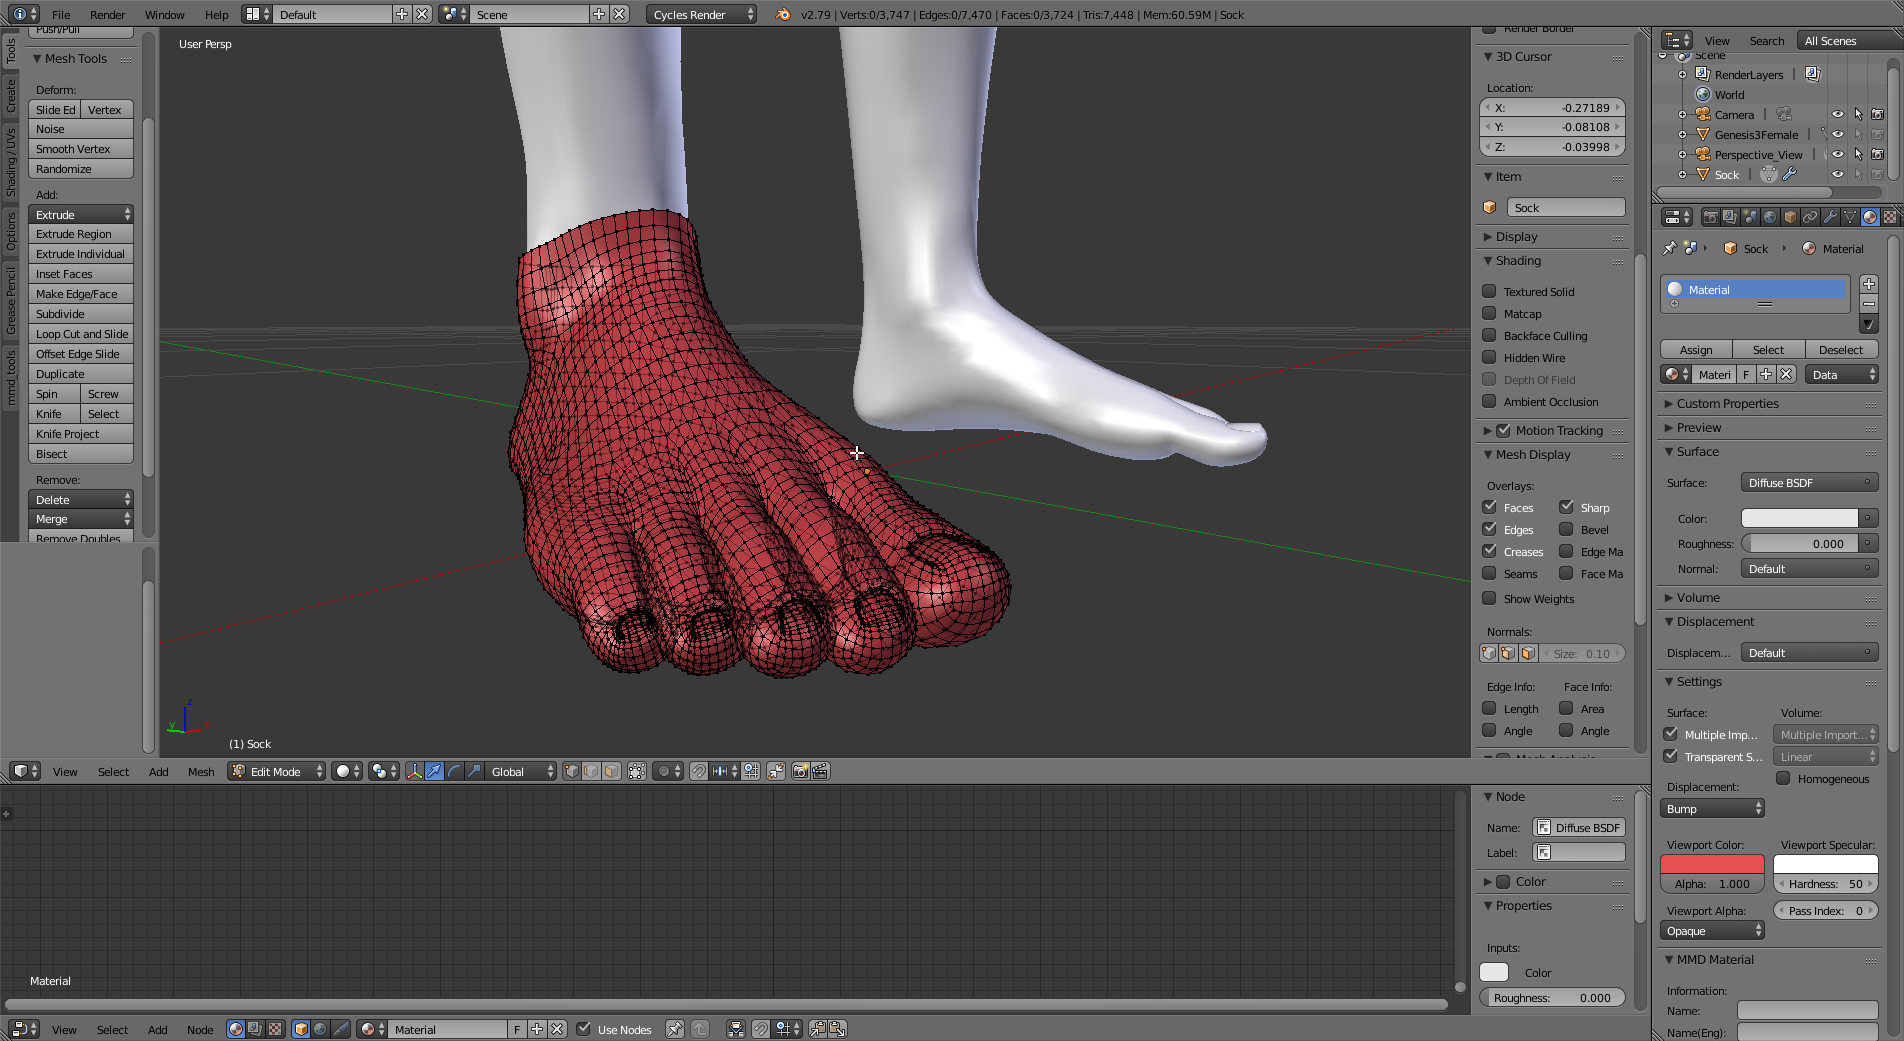1904x1041 pixels.
Task: Click Loop Cut and Slide button
Action: tap(81, 333)
